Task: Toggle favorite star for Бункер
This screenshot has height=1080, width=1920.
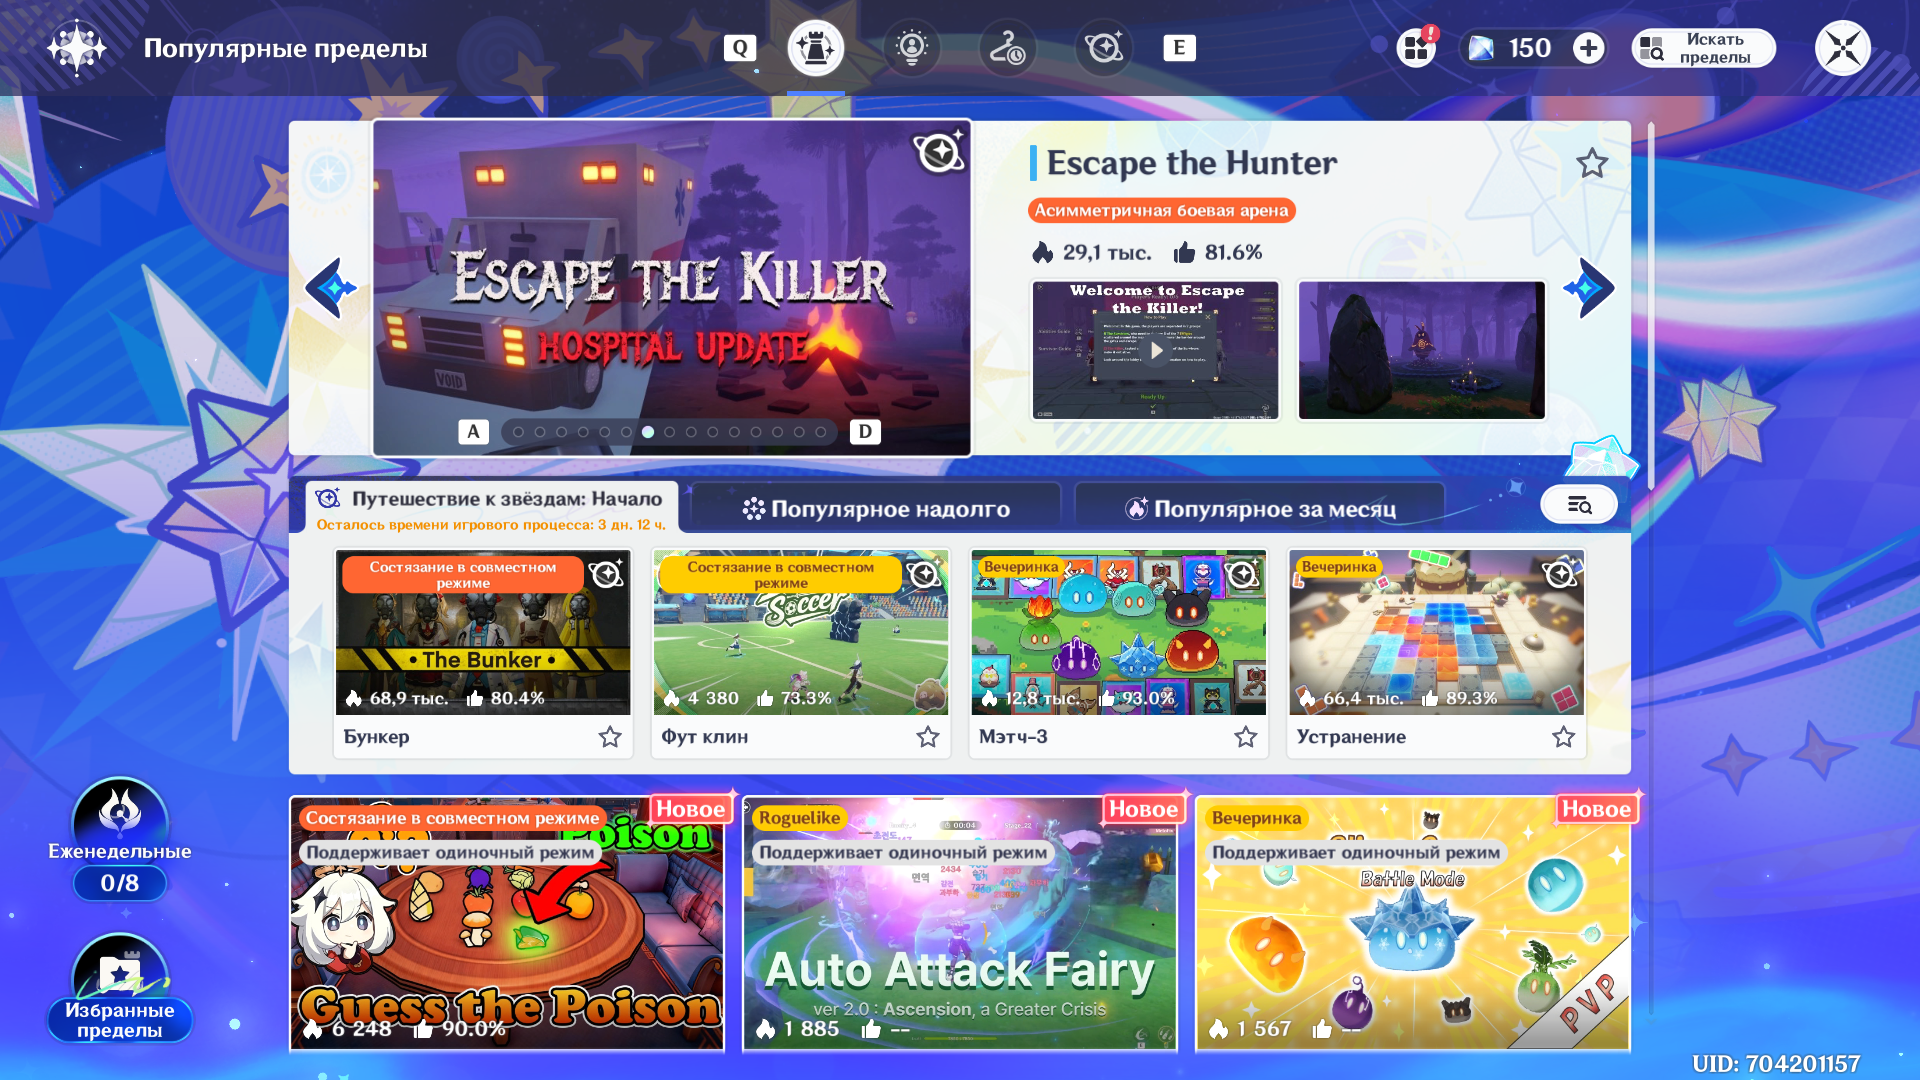Action: click(610, 737)
